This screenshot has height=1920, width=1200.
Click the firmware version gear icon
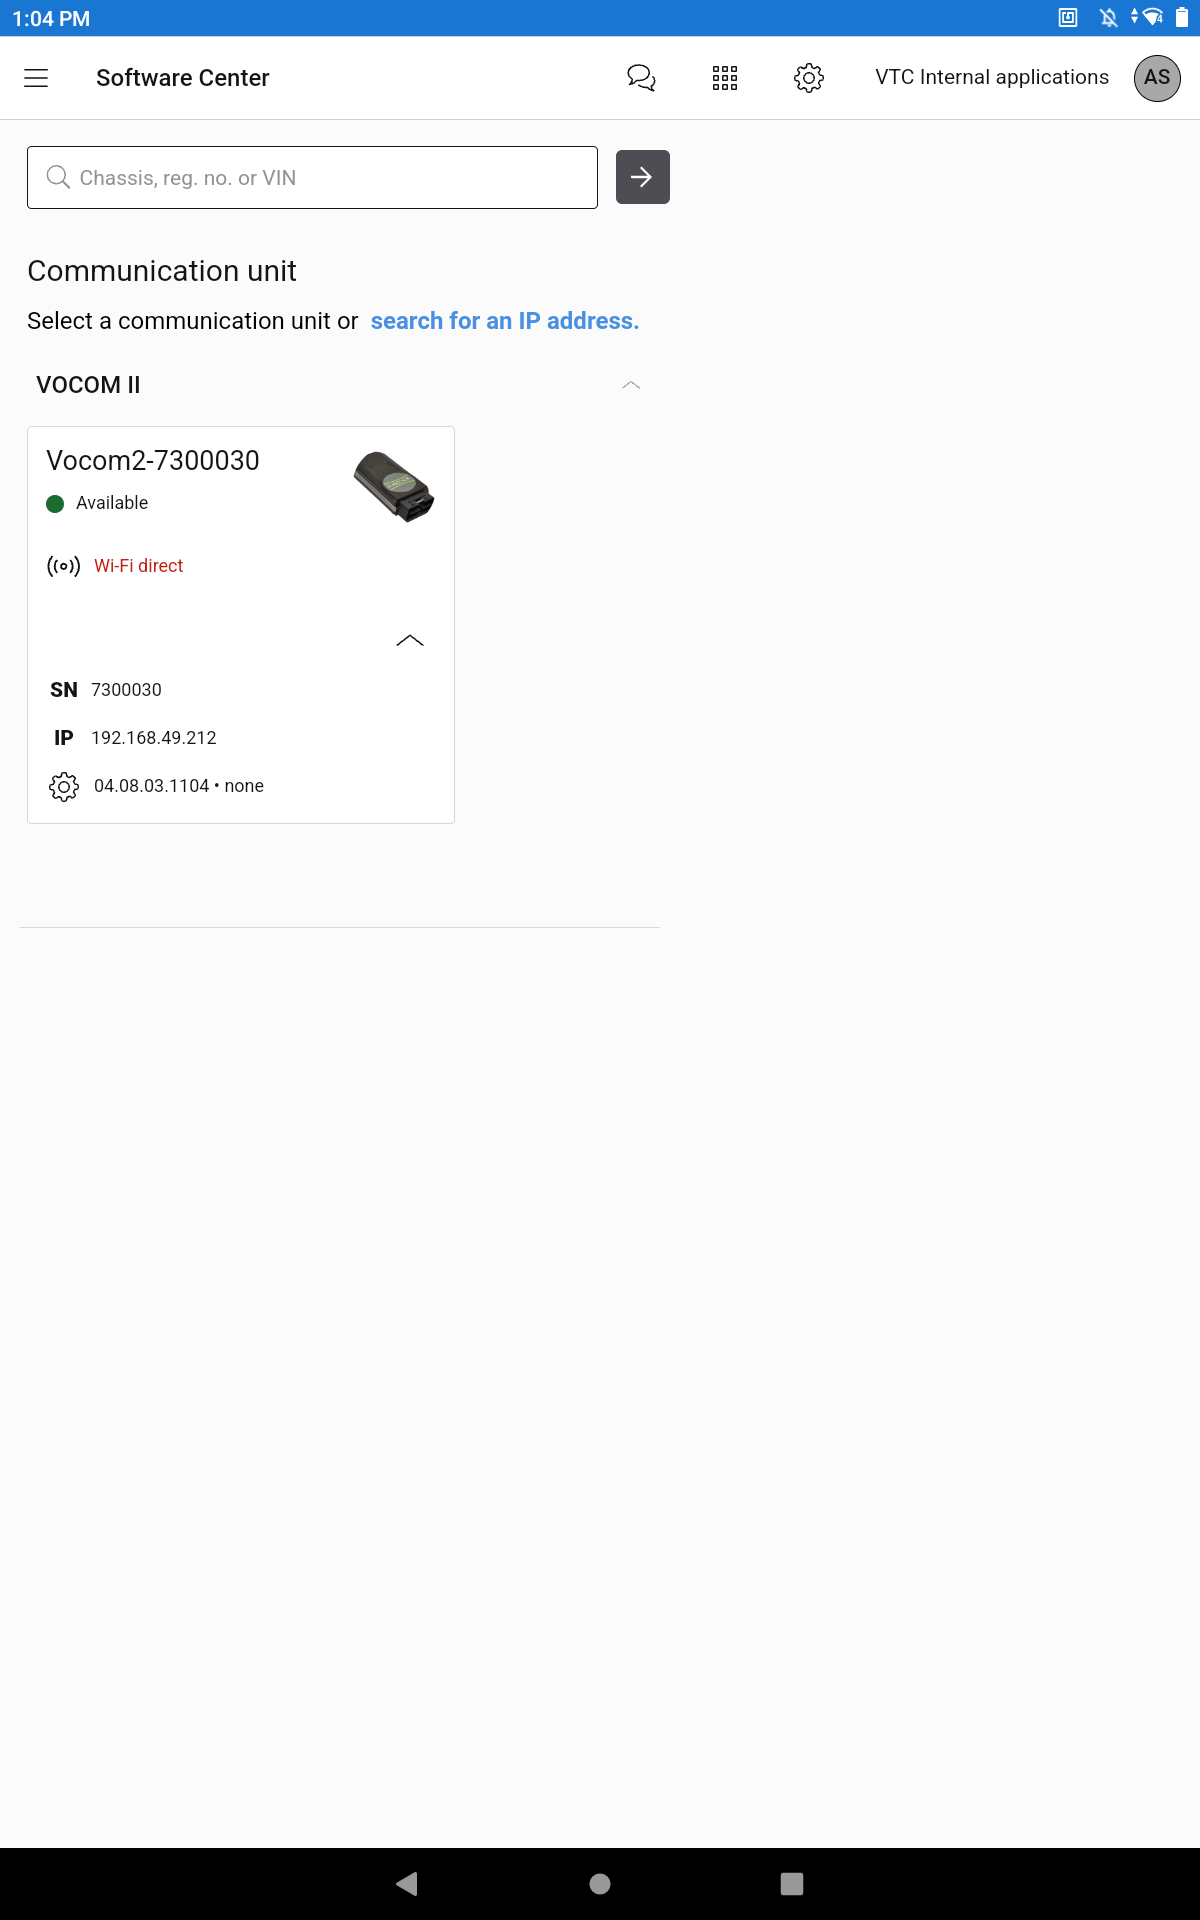tap(64, 786)
